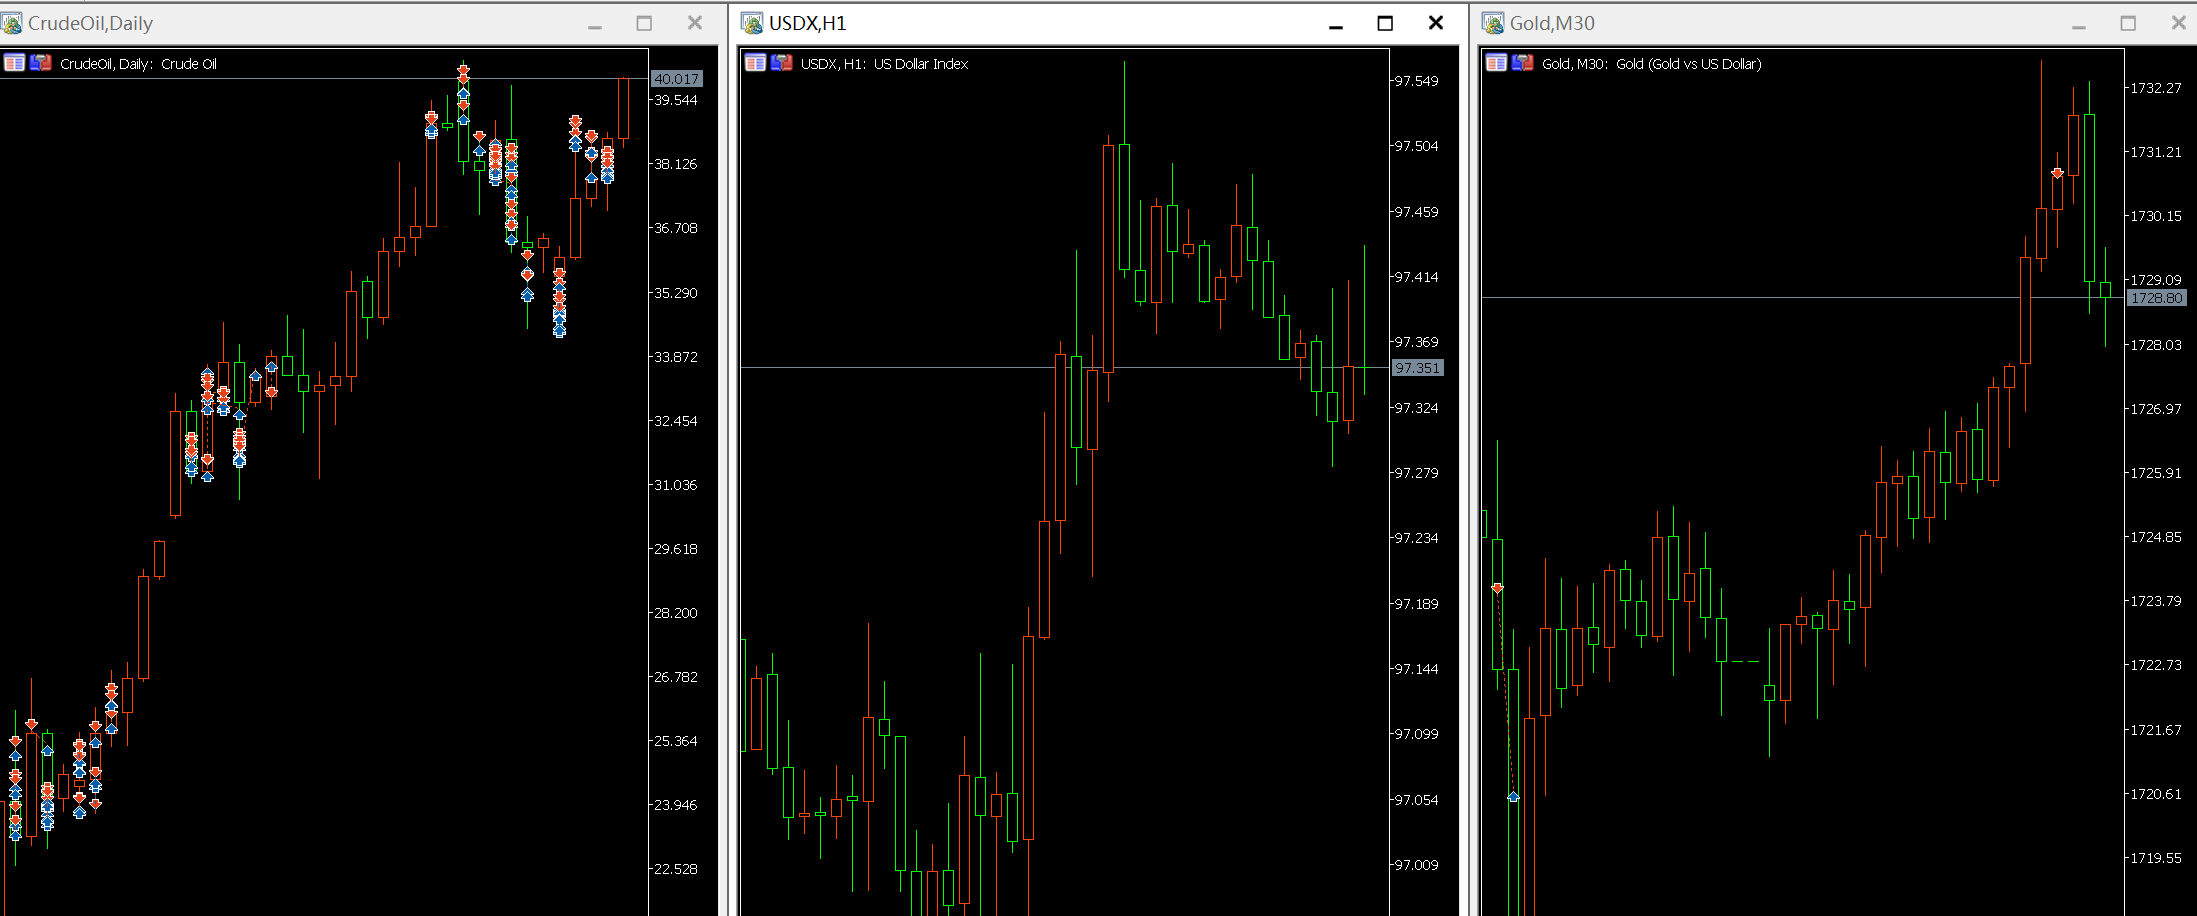Viewport: 2197px width, 916px height.
Task: Maximize the Gold,M30 chart window
Action: [x=2128, y=23]
